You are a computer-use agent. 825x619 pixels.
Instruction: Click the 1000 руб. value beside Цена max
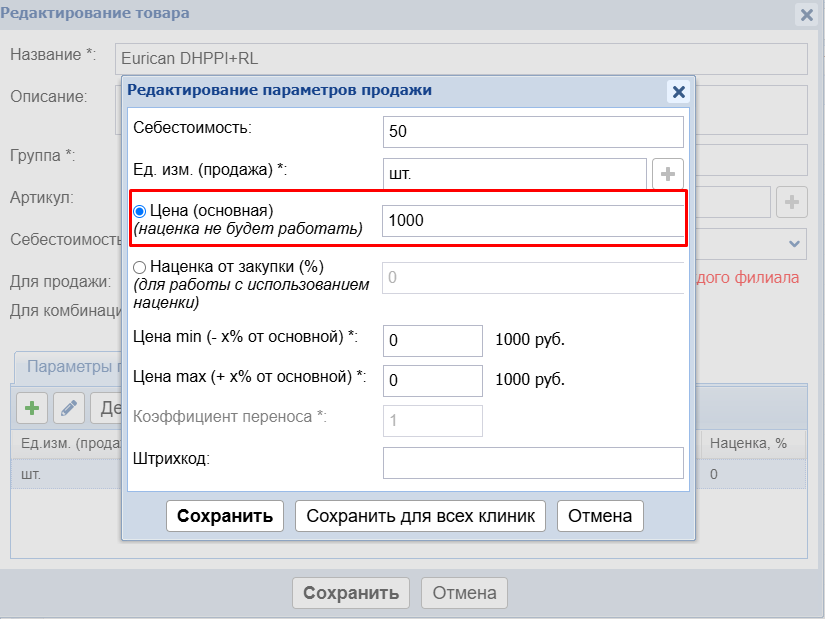click(530, 380)
